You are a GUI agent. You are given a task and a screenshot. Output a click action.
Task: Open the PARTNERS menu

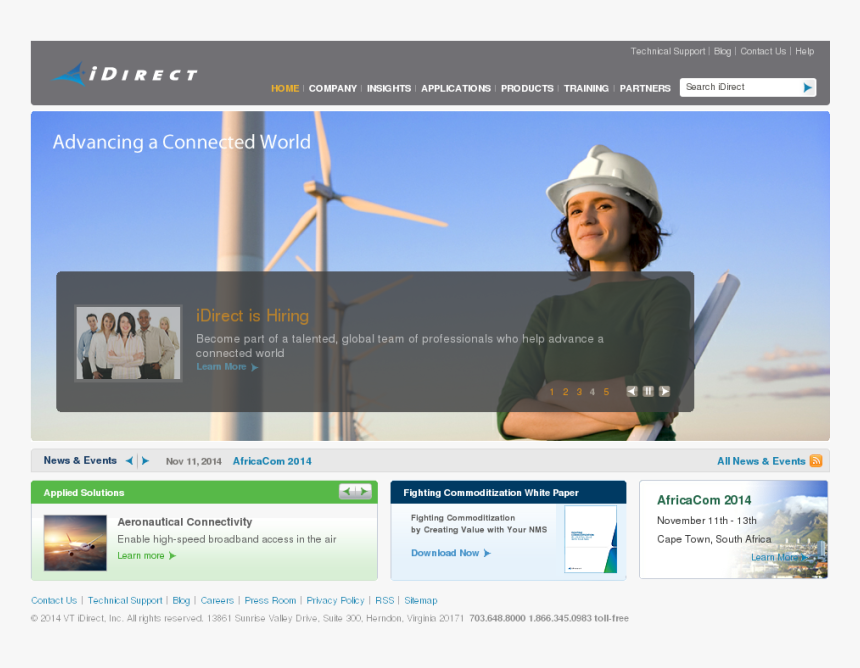(645, 88)
